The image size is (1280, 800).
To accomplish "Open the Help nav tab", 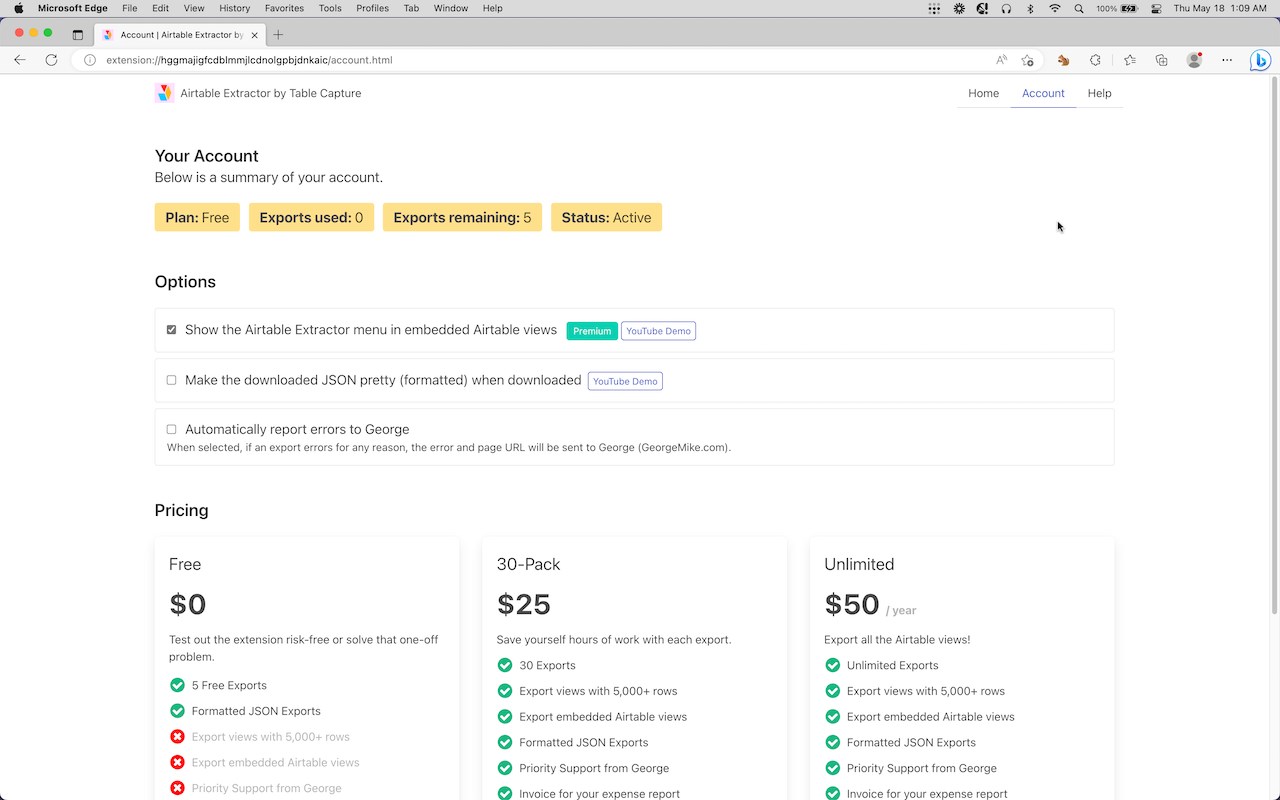I will tap(1099, 93).
